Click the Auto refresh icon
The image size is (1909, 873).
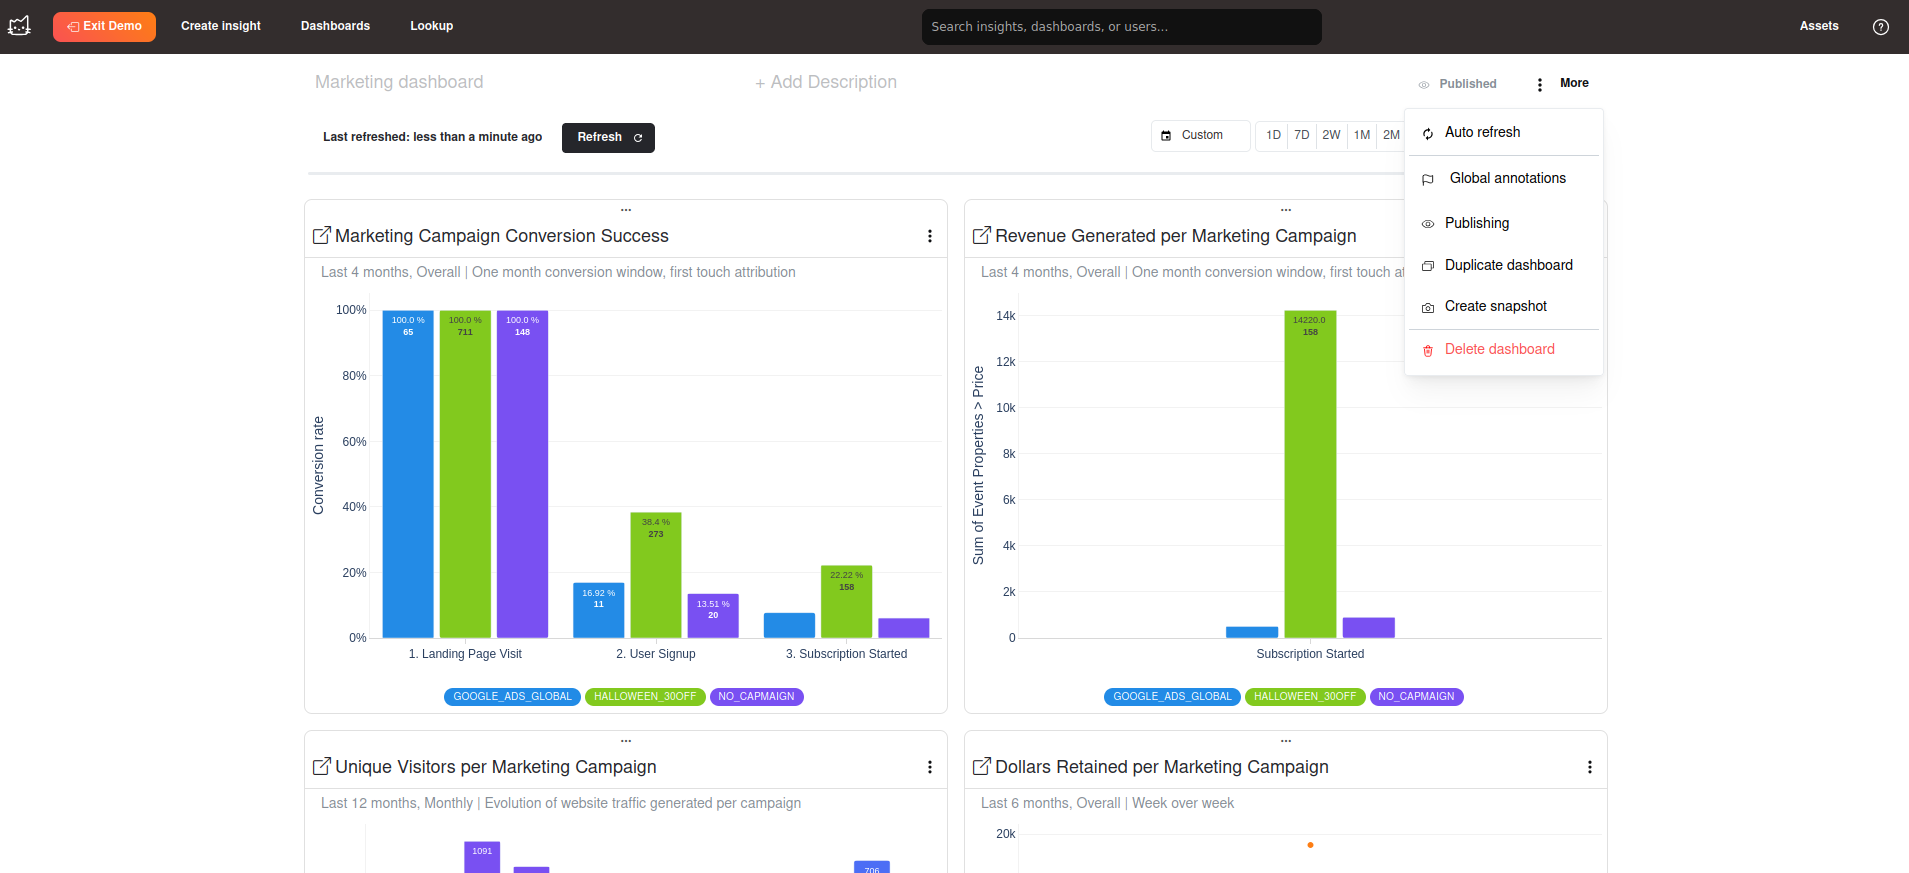[1427, 133]
